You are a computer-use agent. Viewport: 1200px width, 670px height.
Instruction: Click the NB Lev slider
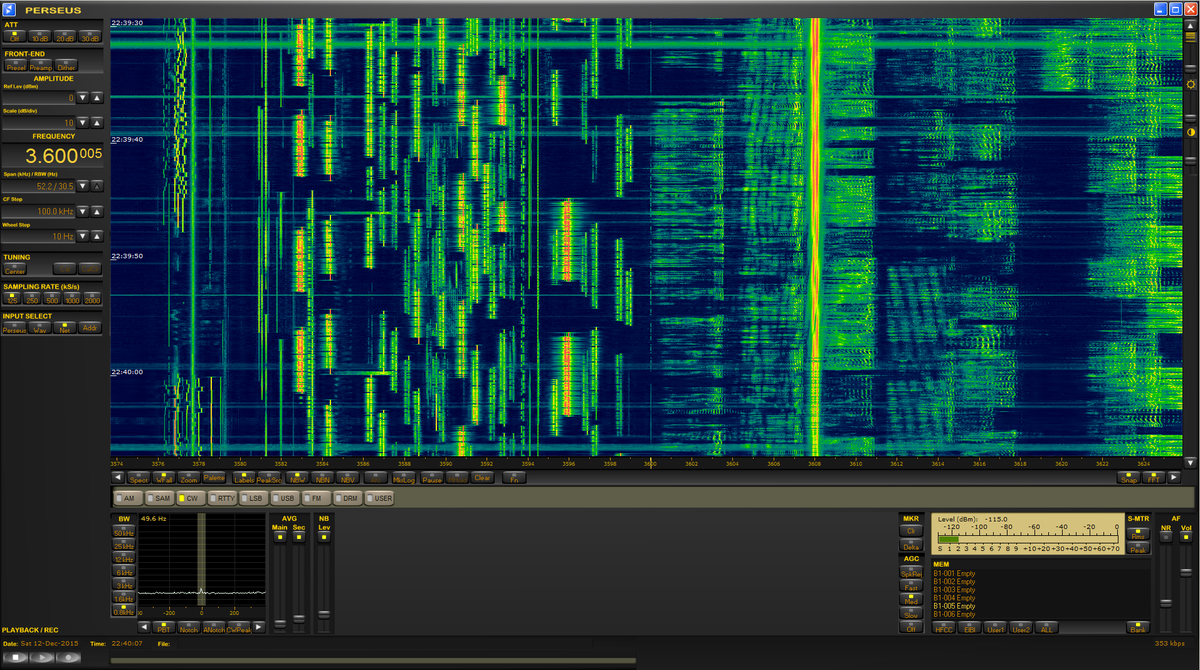point(323,614)
